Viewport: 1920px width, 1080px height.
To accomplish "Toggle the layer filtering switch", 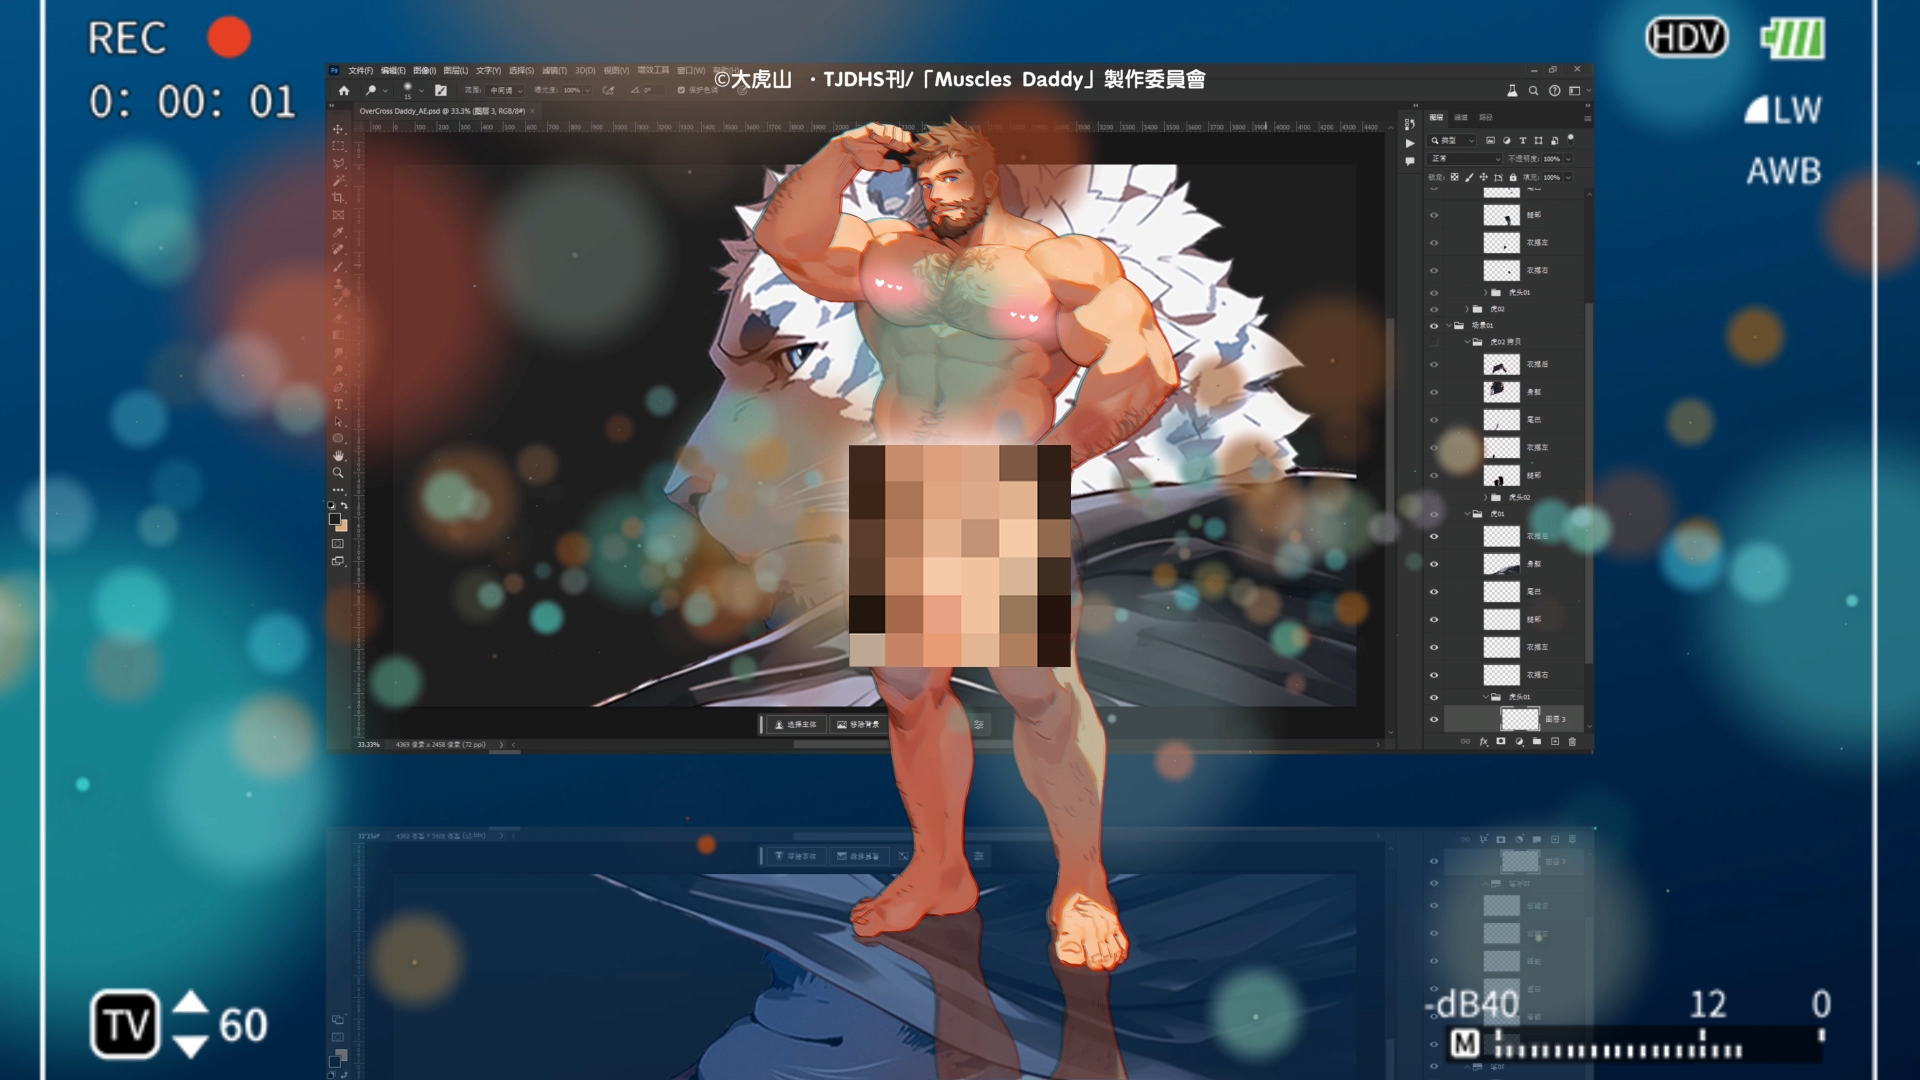I will (1571, 139).
